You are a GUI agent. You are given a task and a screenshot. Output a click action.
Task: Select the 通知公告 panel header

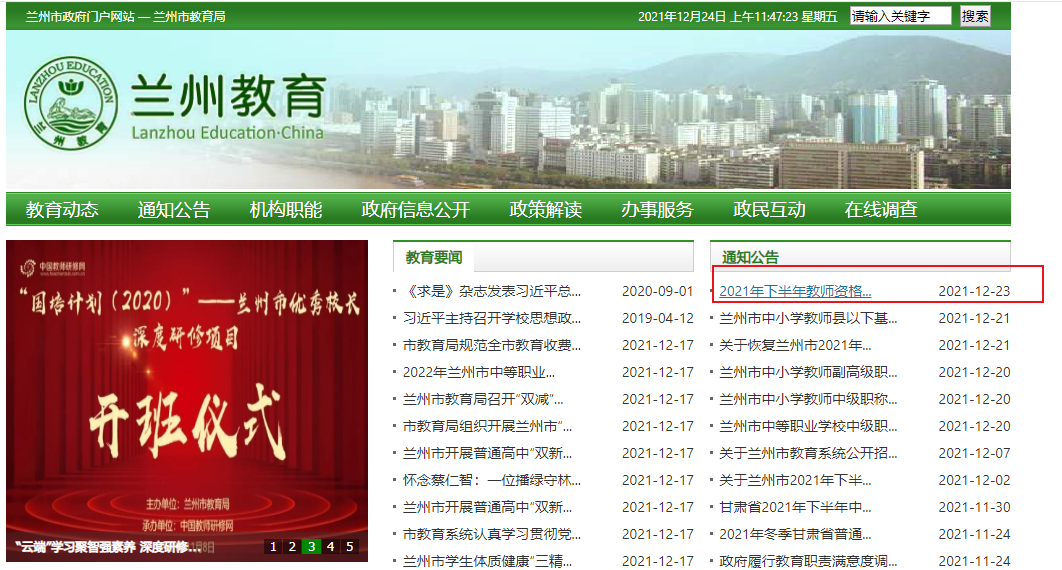coord(750,257)
